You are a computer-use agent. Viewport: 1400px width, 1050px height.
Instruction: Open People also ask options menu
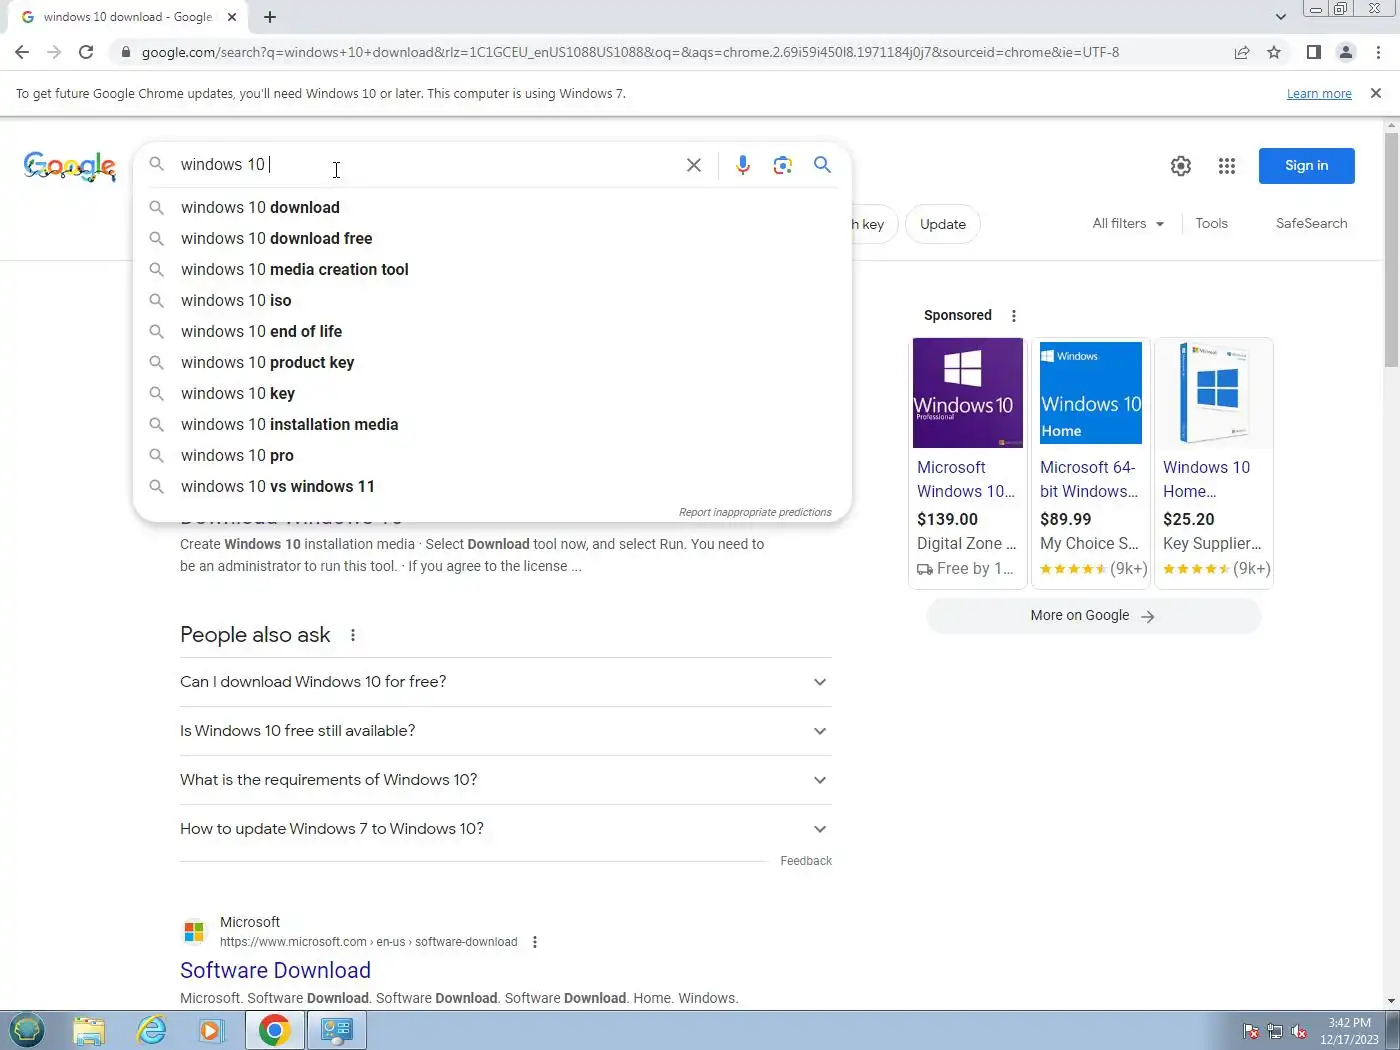point(353,635)
